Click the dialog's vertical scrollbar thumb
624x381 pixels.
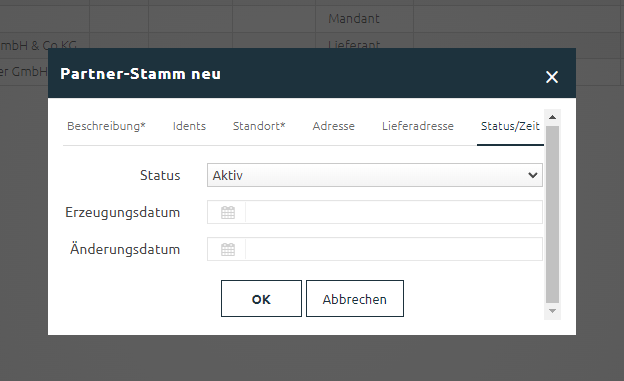click(x=552, y=215)
